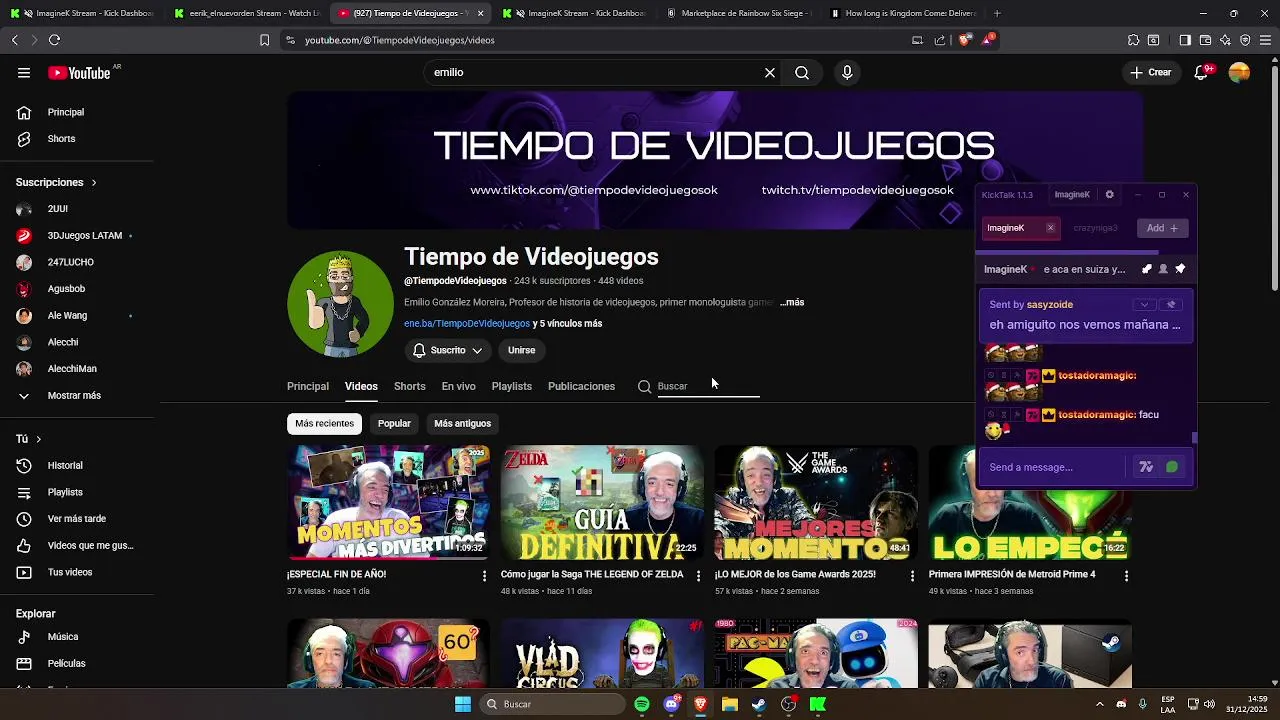The width and height of the screenshot is (1280, 720).
Task: Open the Brave VPN shield icon
Action: pos(1245,40)
